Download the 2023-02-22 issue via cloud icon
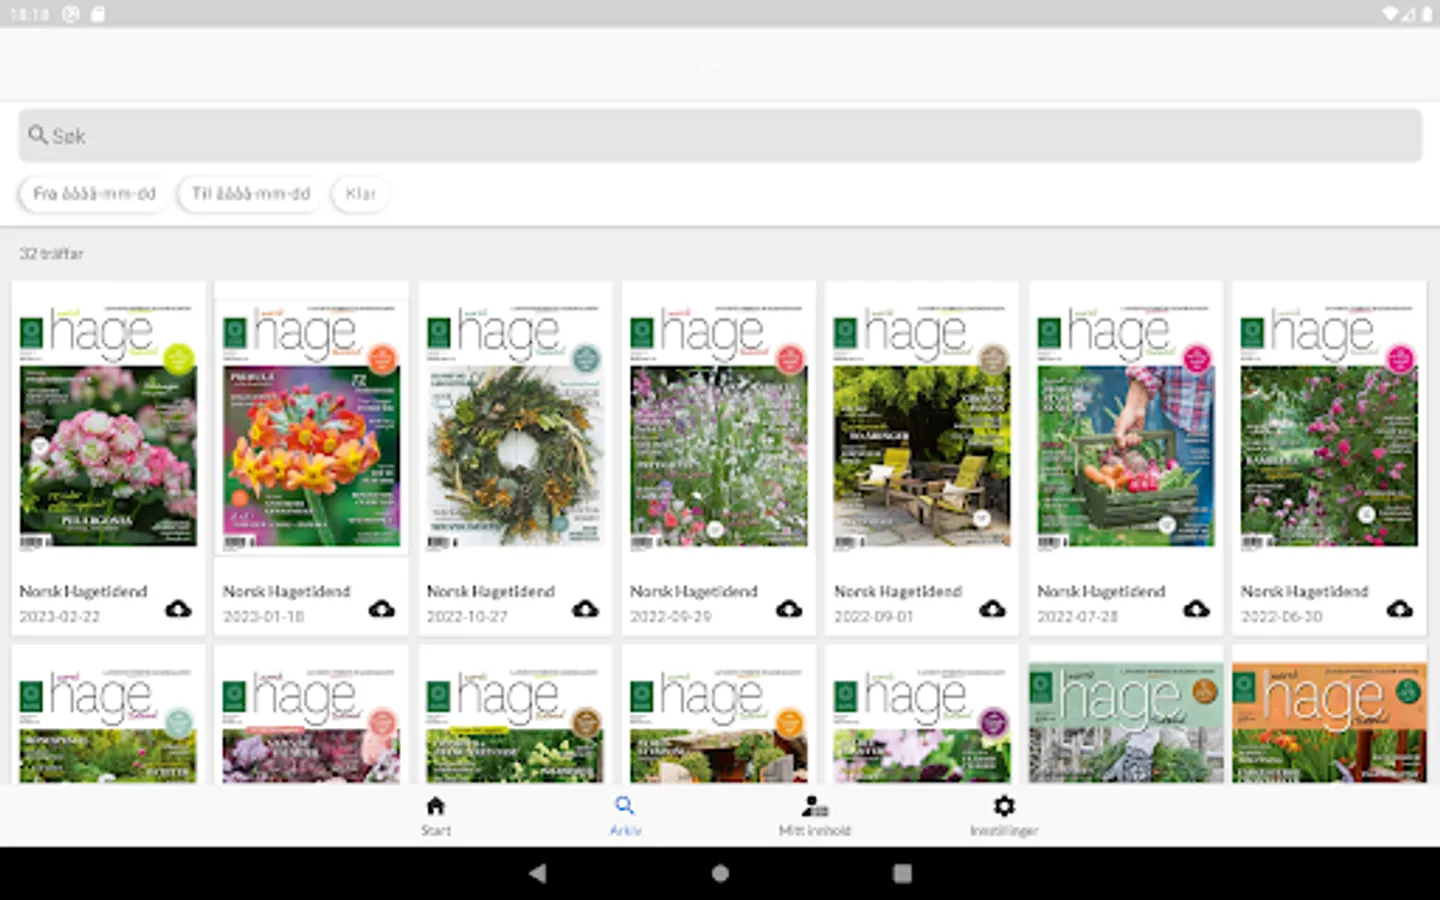1440x900 pixels. click(178, 608)
